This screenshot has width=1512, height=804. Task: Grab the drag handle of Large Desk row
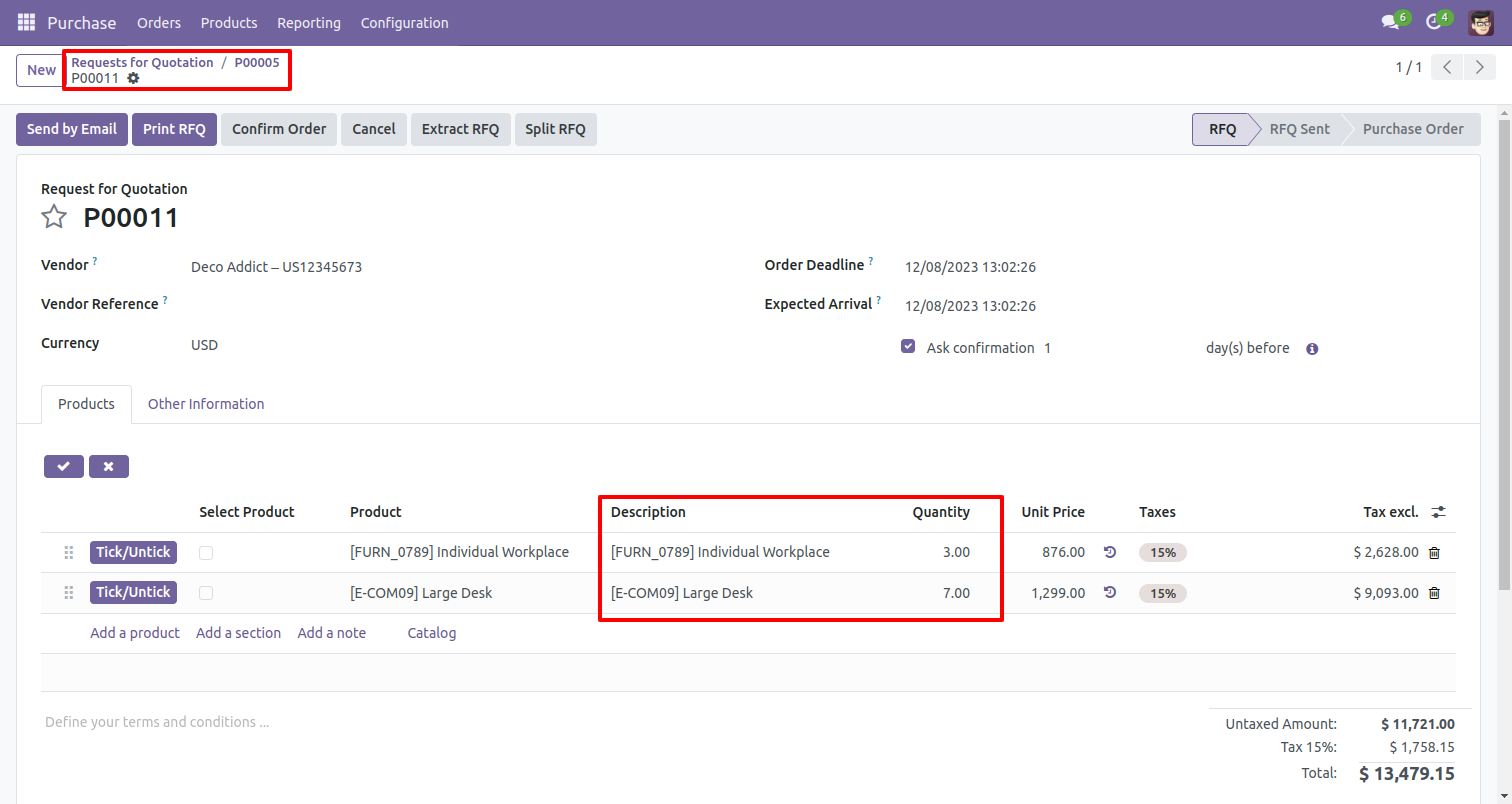pyautogui.click(x=69, y=593)
